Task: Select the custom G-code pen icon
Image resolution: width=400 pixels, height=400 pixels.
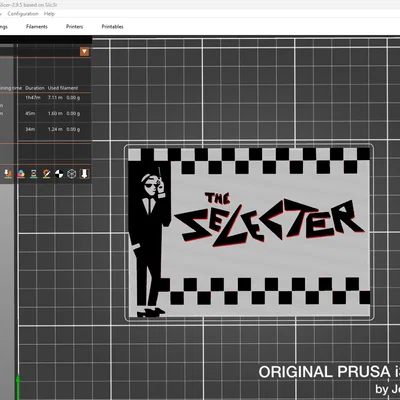Action: click(46, 174)
